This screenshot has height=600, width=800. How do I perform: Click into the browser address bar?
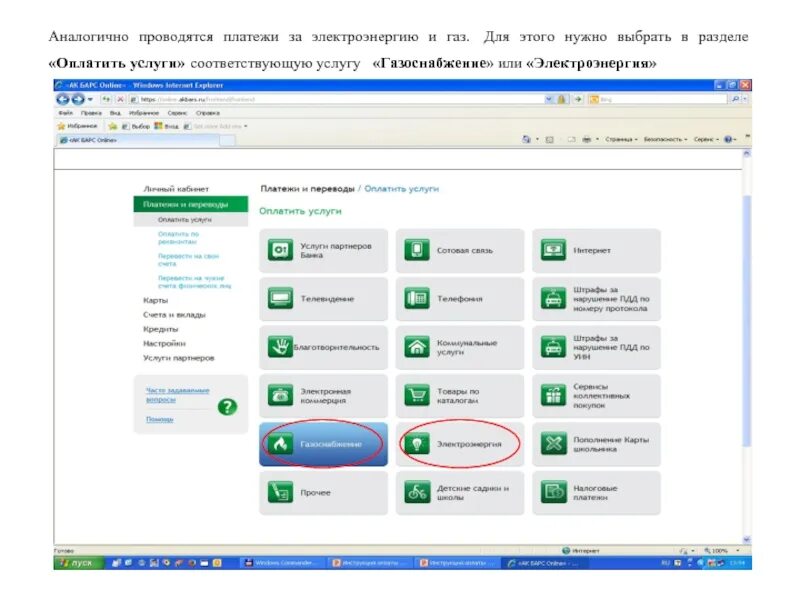tap(337, 99)
